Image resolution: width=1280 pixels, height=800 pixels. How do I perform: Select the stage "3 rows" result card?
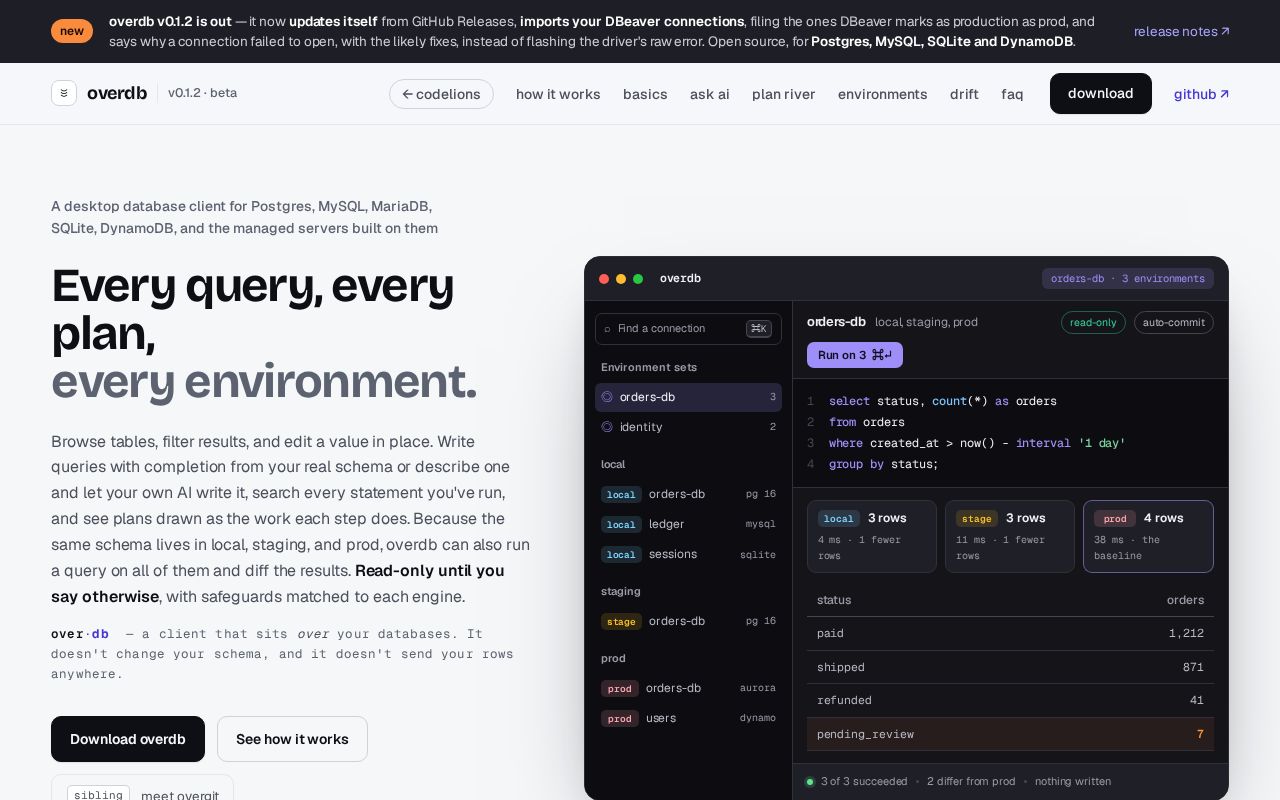point(1010,537)
